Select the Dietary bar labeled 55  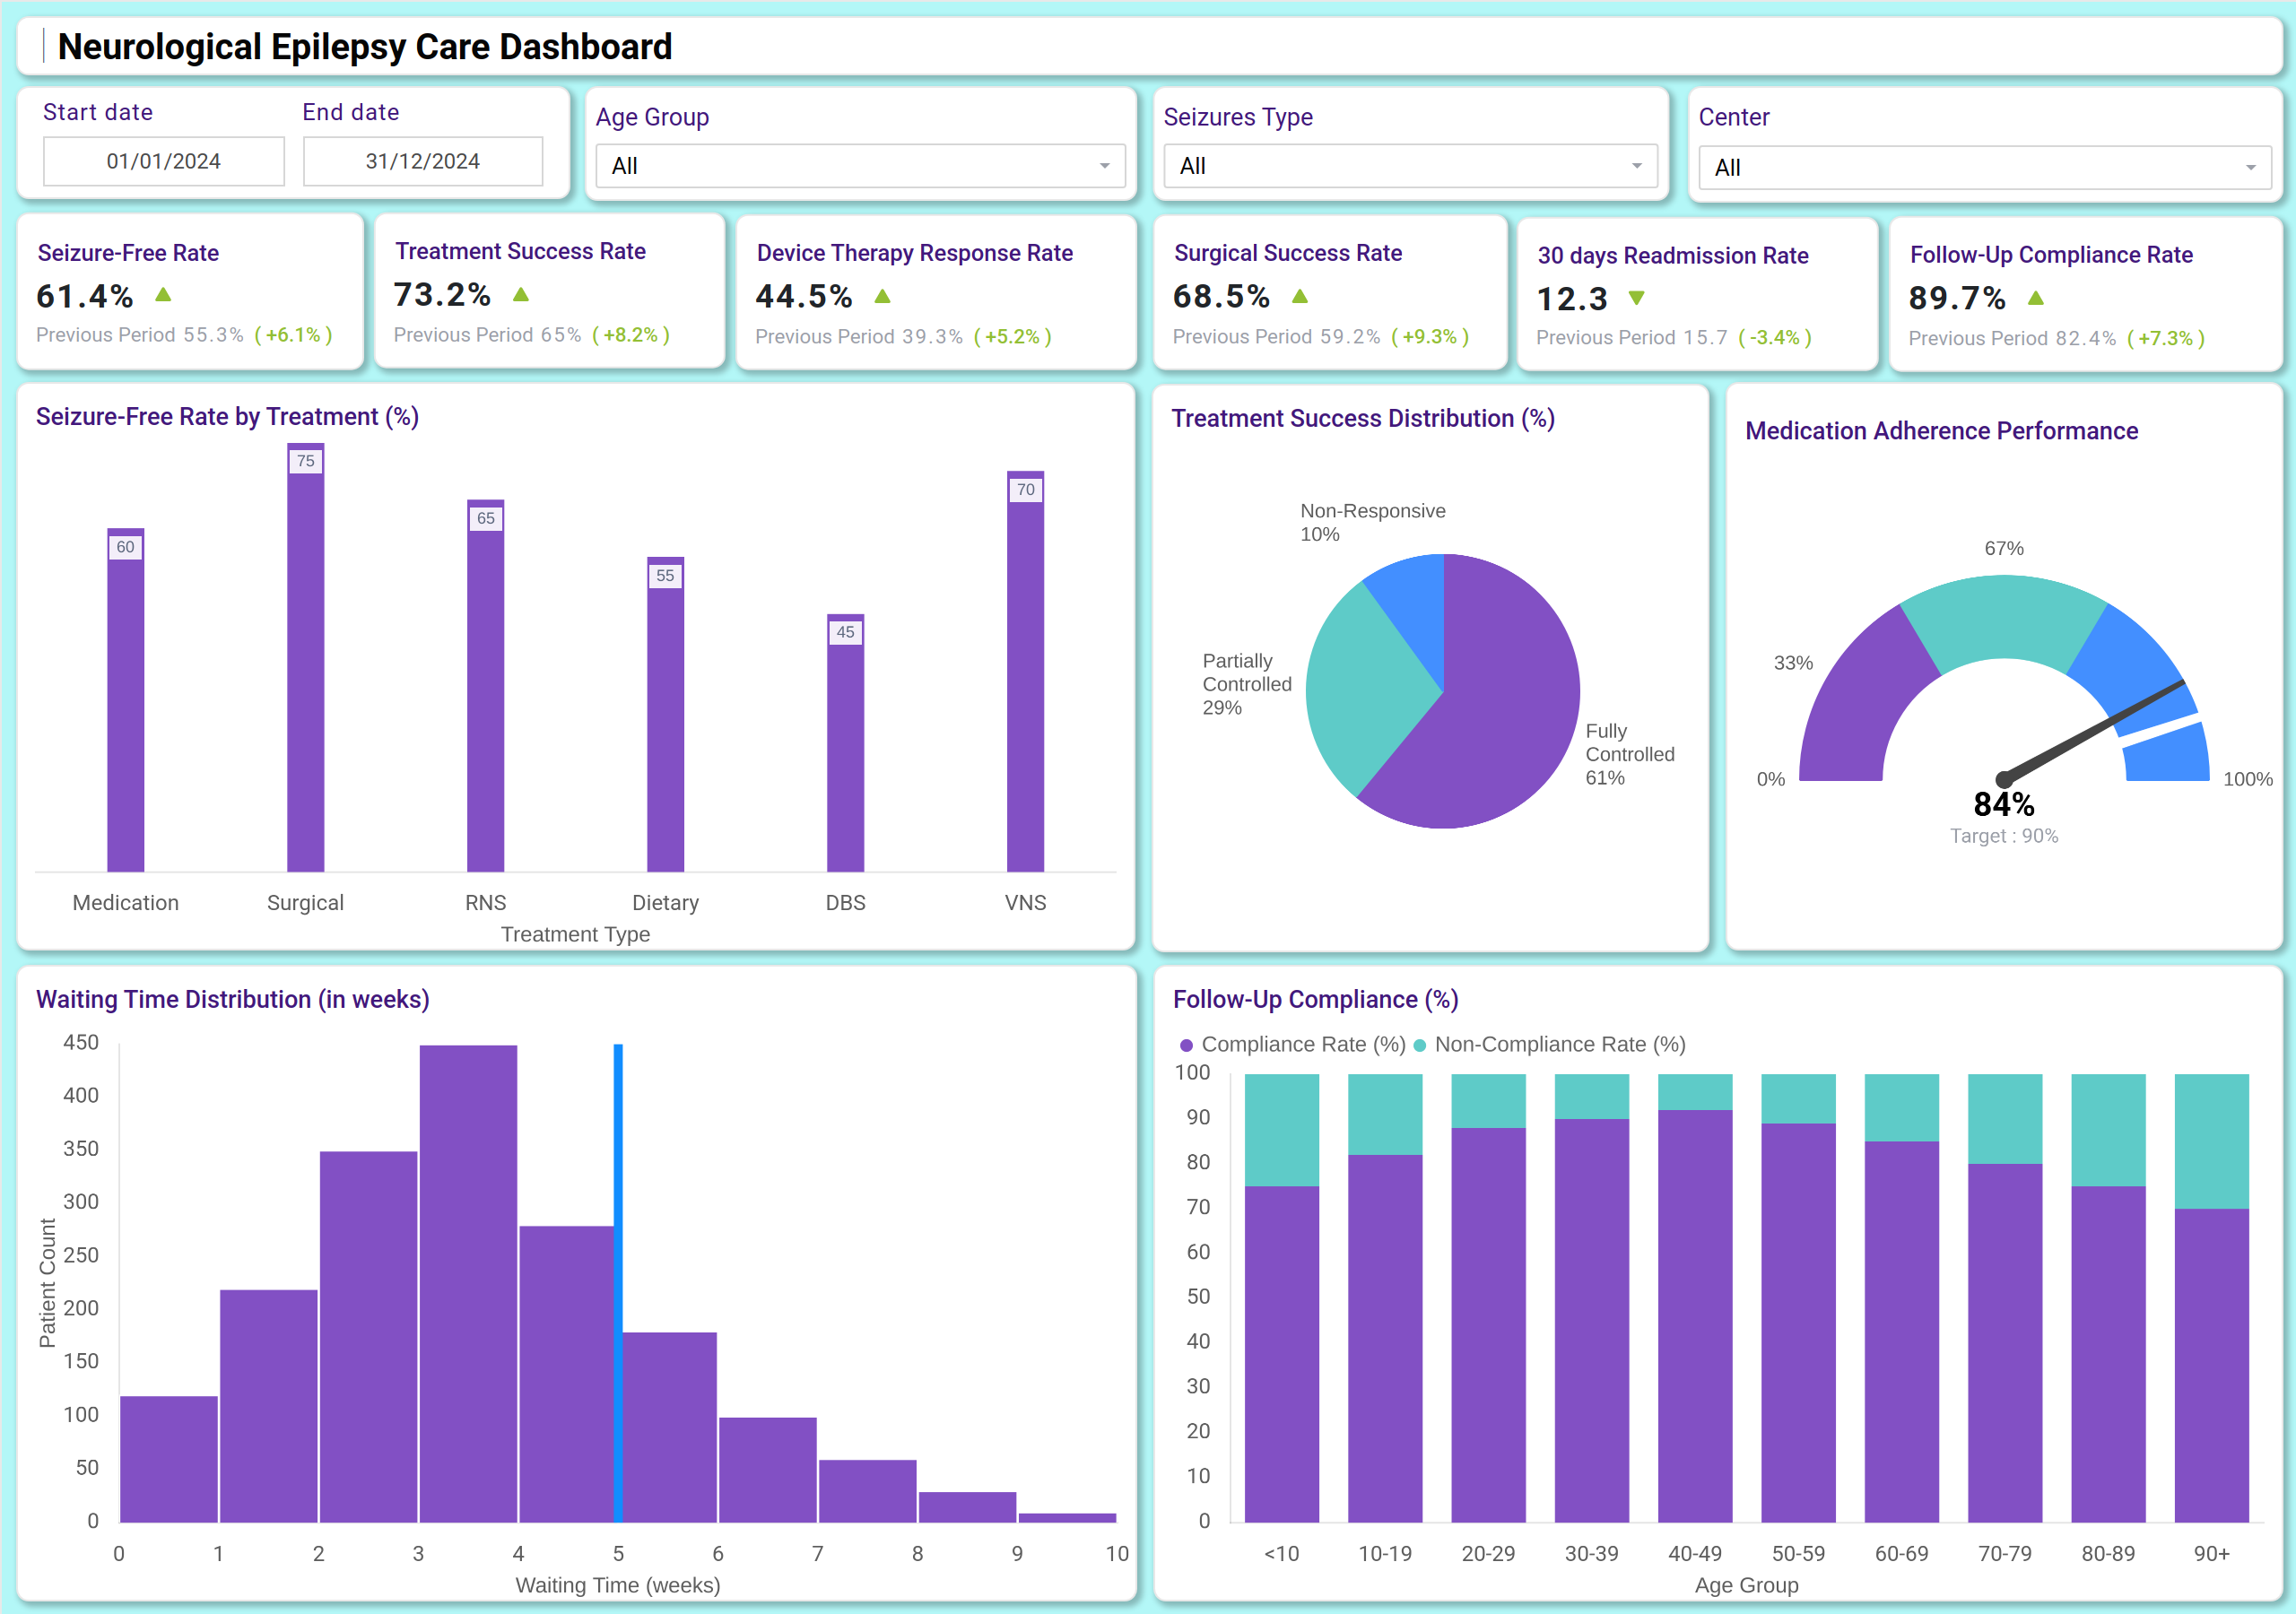[x=666, y=715]
